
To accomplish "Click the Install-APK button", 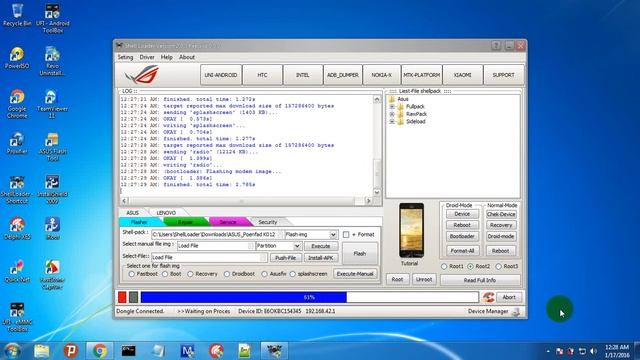I will click(x=321, y=258).
